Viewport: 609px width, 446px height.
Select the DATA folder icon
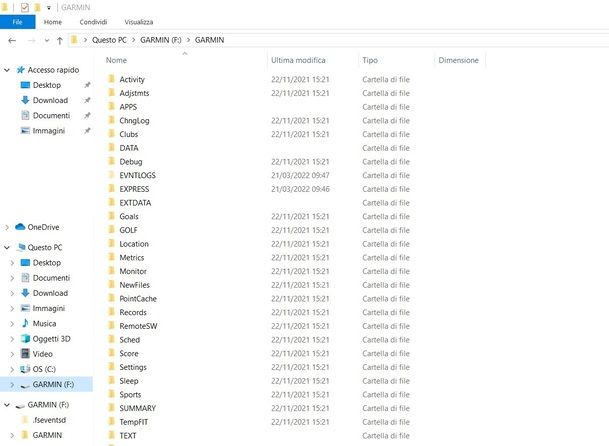pos(111,147)
